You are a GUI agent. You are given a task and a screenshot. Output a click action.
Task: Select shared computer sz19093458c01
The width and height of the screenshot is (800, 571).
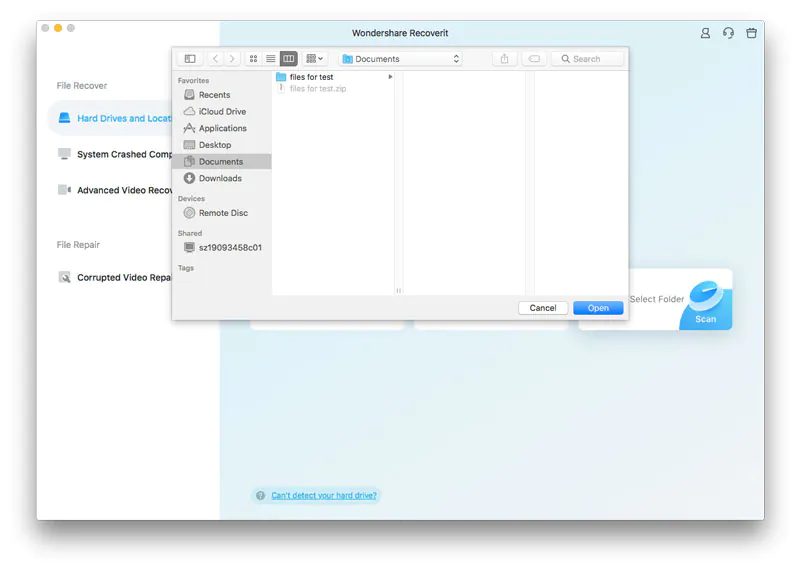click(x=221, y=247)
